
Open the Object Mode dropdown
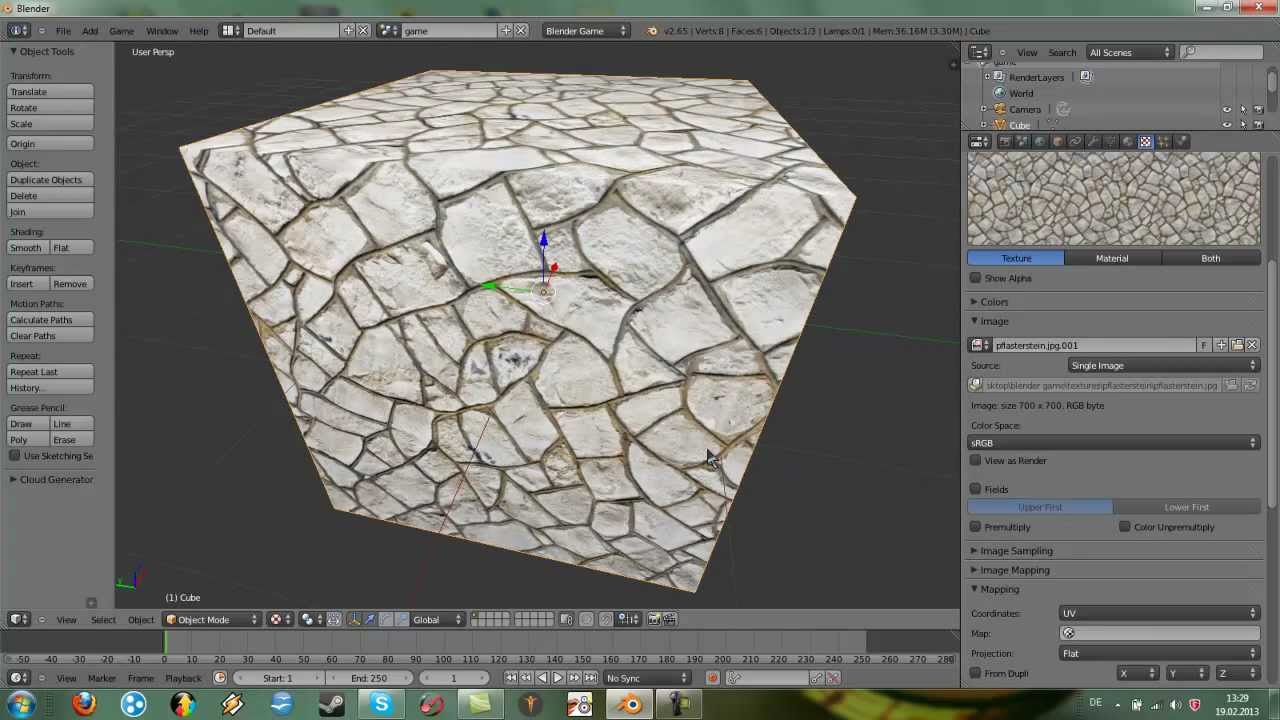212,619
